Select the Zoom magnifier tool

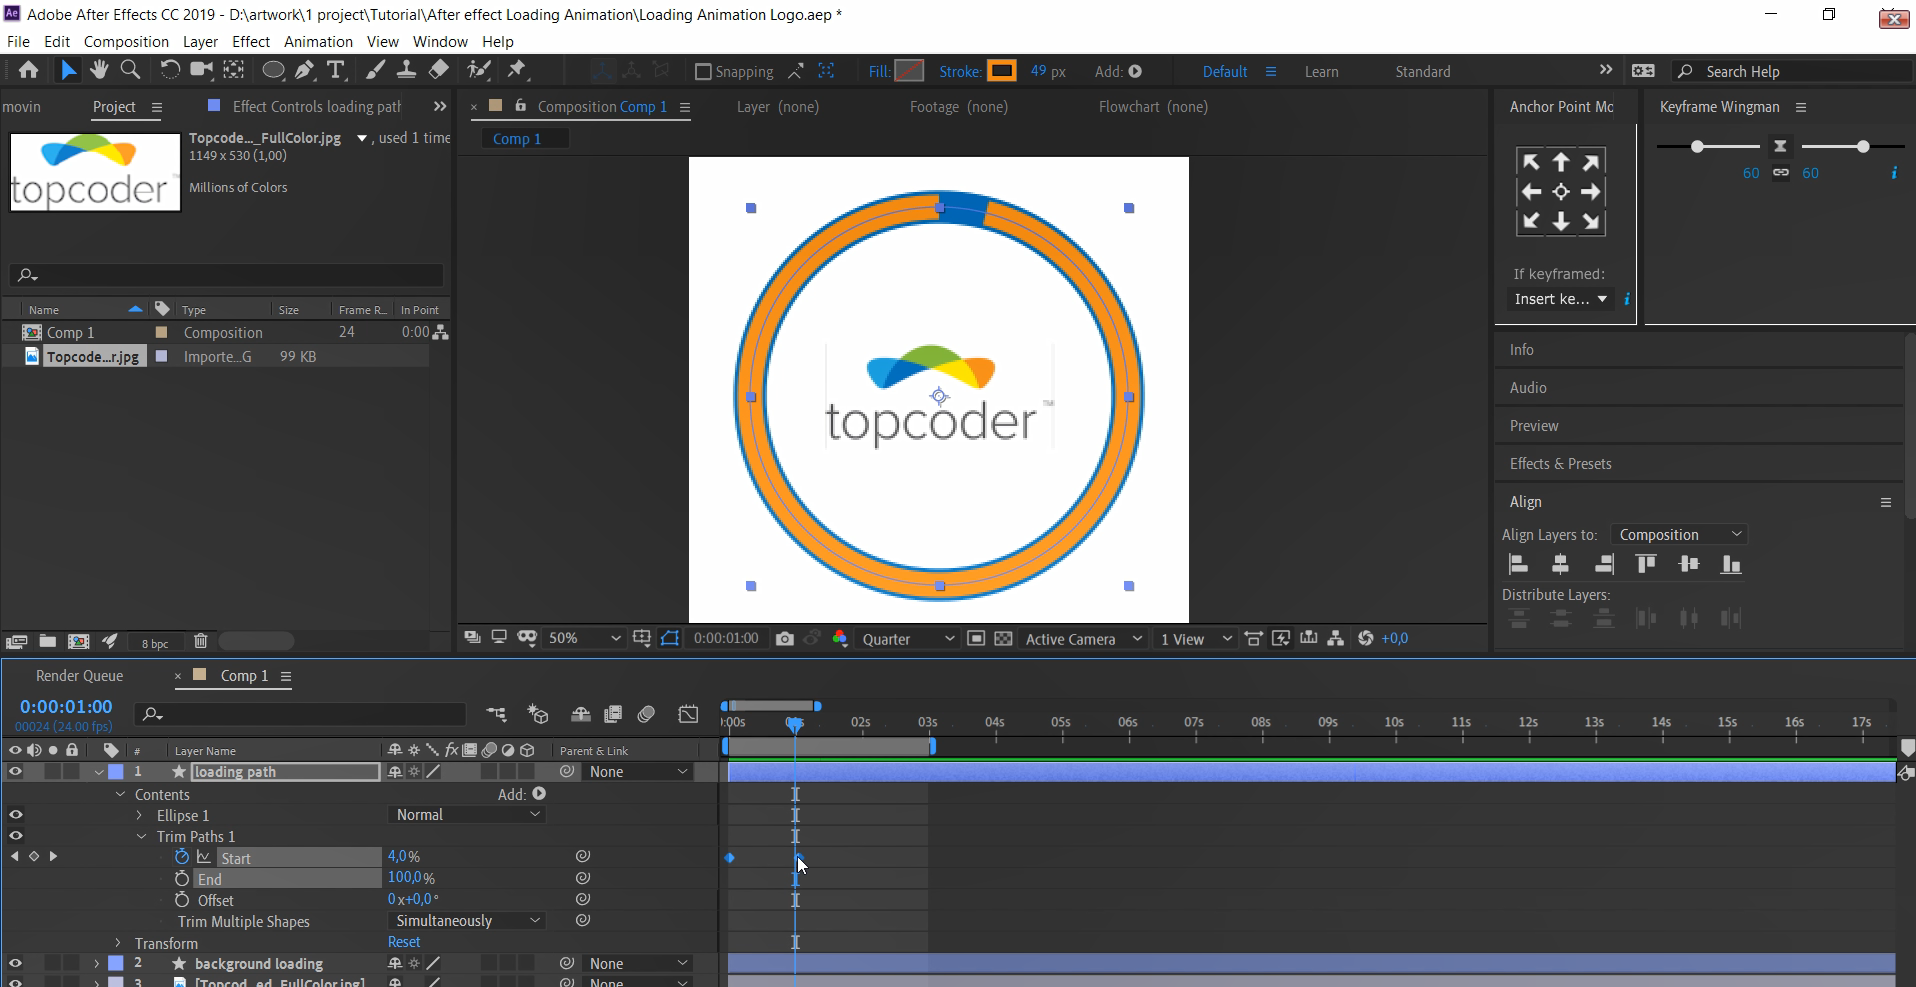coord(130,69)
